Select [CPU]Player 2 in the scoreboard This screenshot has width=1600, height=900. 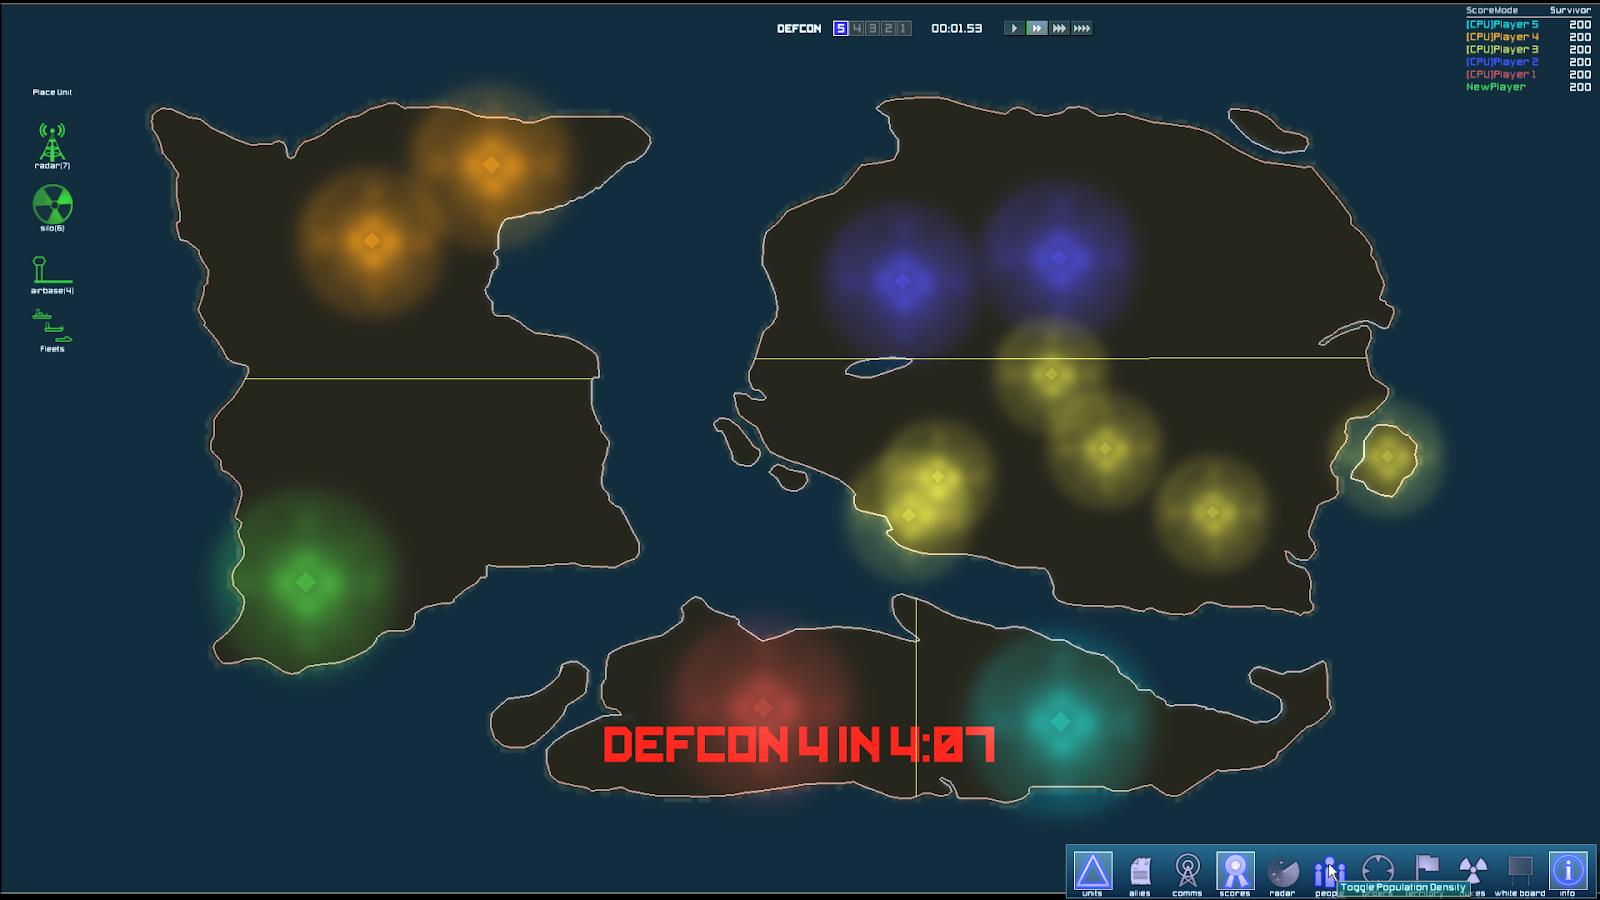[1502, 62]
